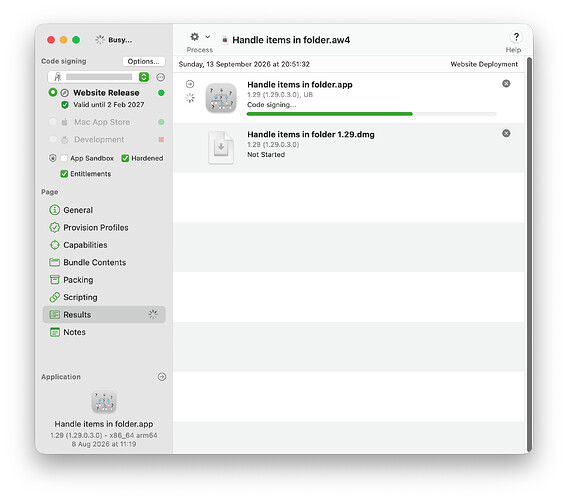Click the shield icon beside App Sandbox

pos(53,158)
